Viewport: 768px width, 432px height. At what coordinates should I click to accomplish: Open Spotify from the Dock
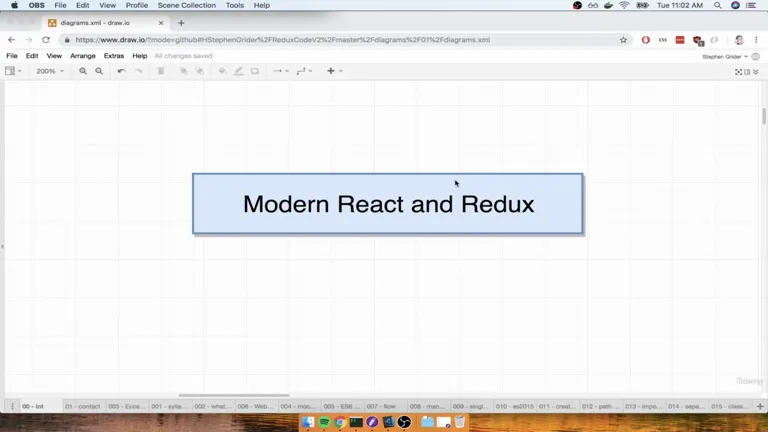(x=324, y=422)
